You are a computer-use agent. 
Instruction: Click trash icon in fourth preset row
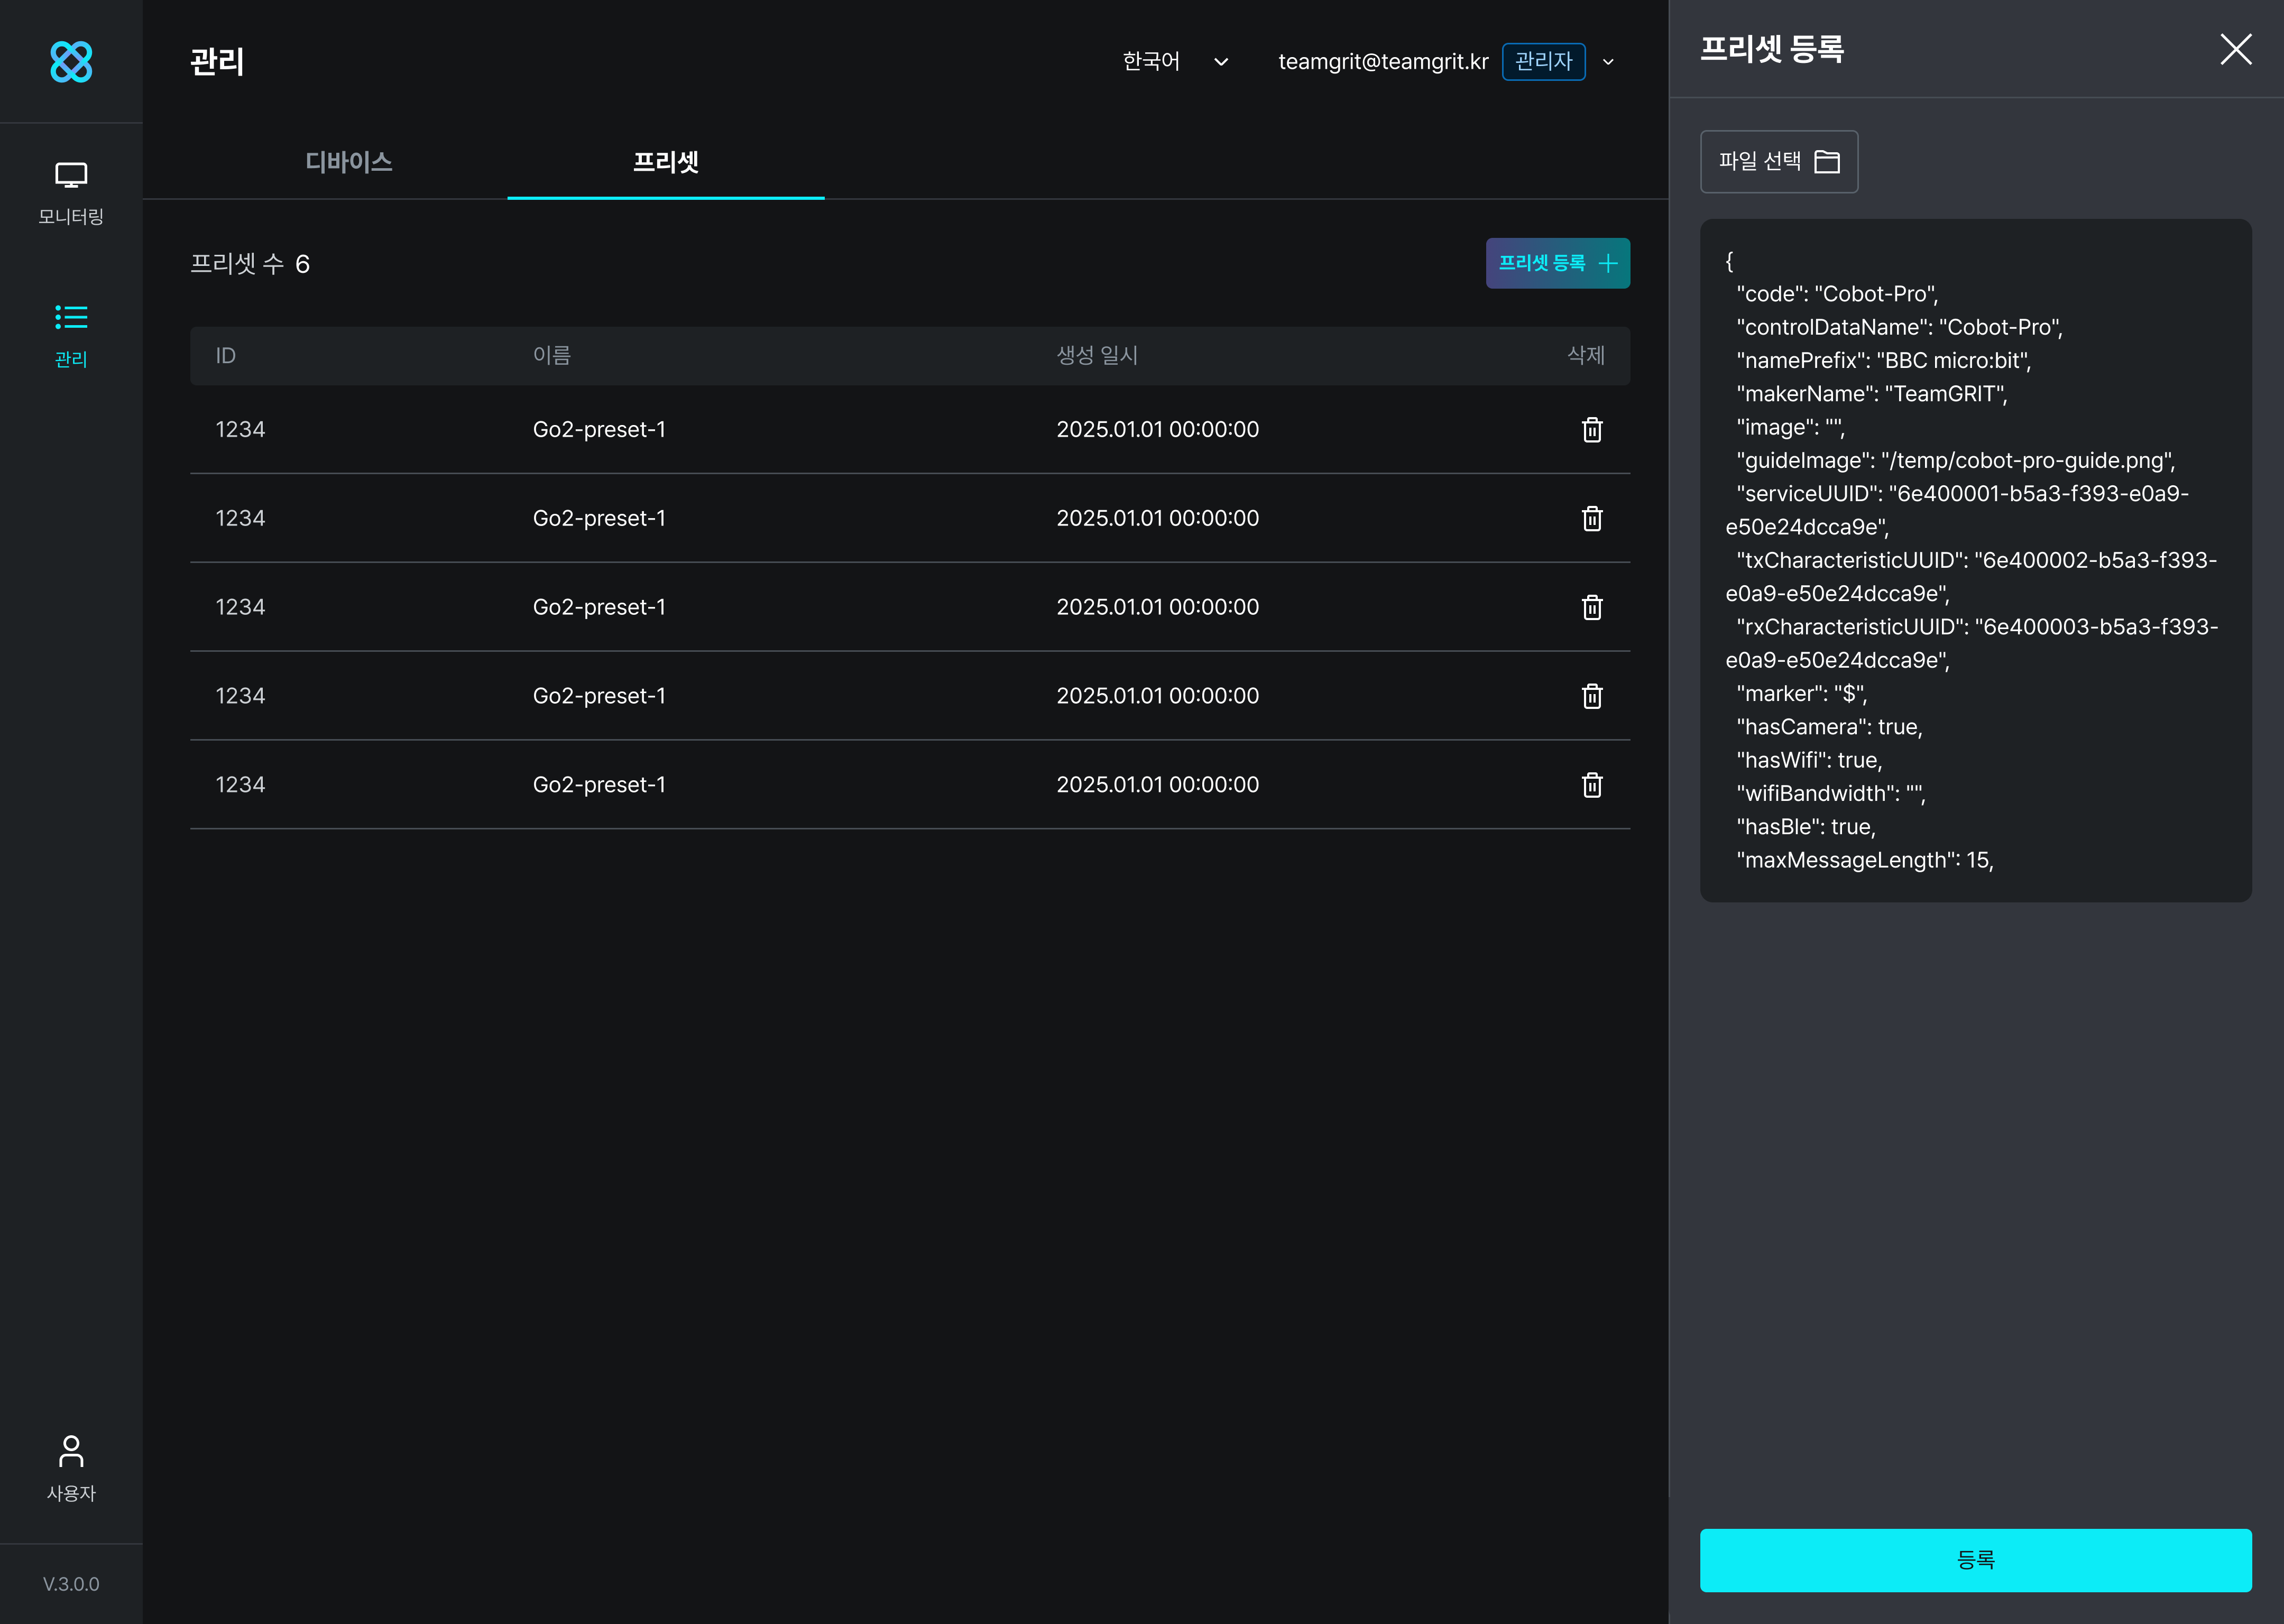coord(1591,696)
